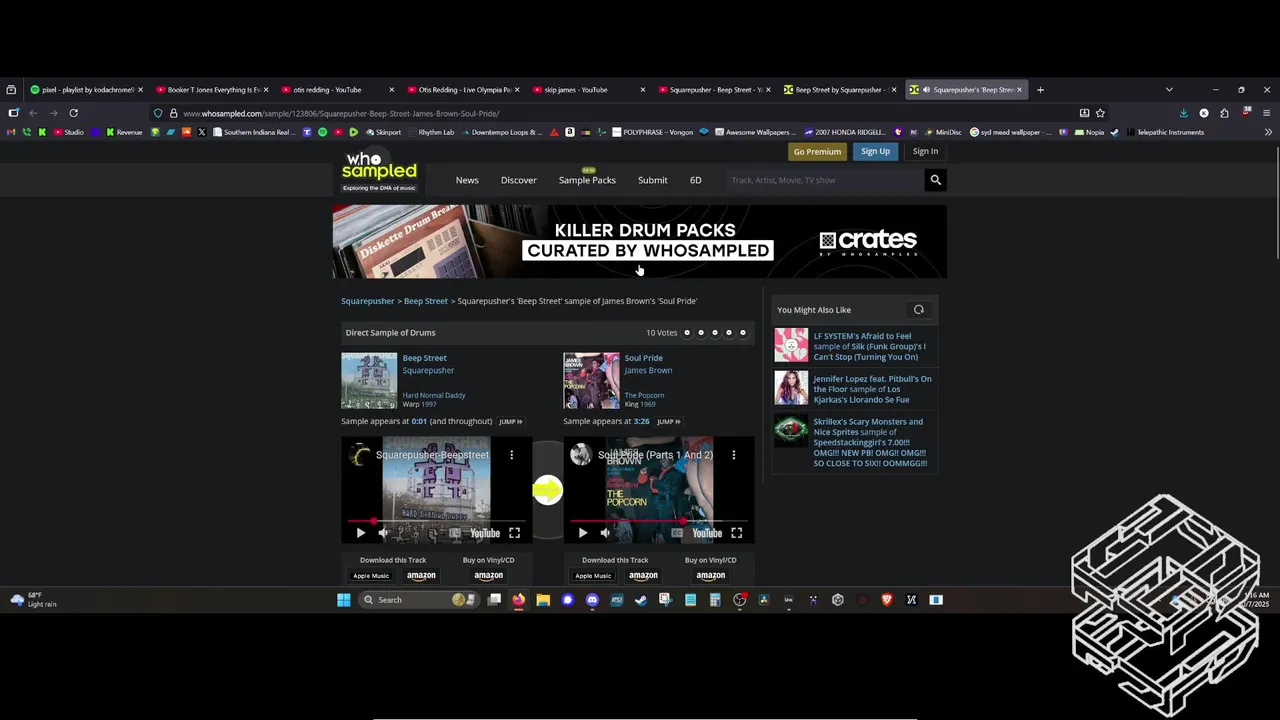Screen dimensions: 1280x720
Task: Click the Killer Drum Packs Crates banner
Action: (x=640, y=241)
